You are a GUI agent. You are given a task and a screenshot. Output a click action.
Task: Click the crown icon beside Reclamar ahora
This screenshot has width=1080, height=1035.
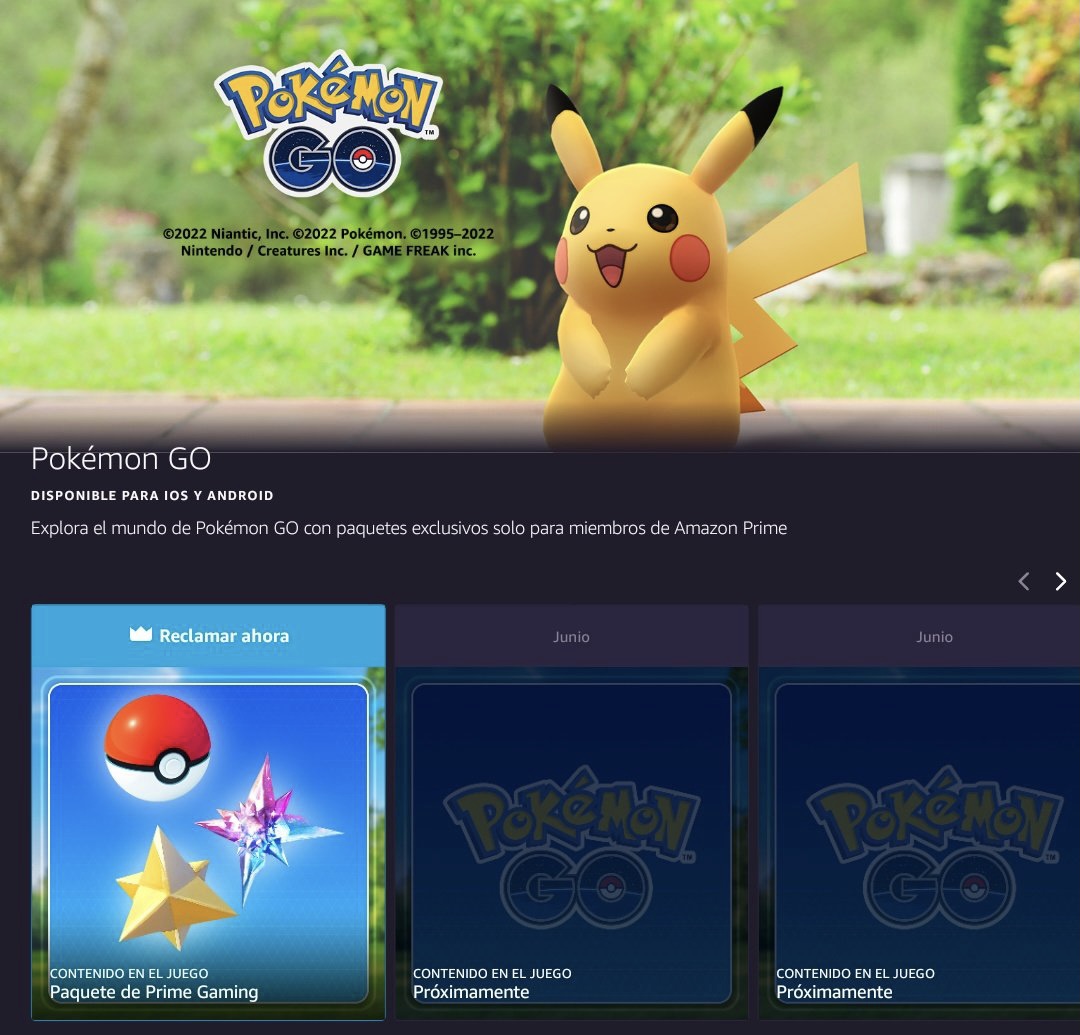click(x=141, y=634)
